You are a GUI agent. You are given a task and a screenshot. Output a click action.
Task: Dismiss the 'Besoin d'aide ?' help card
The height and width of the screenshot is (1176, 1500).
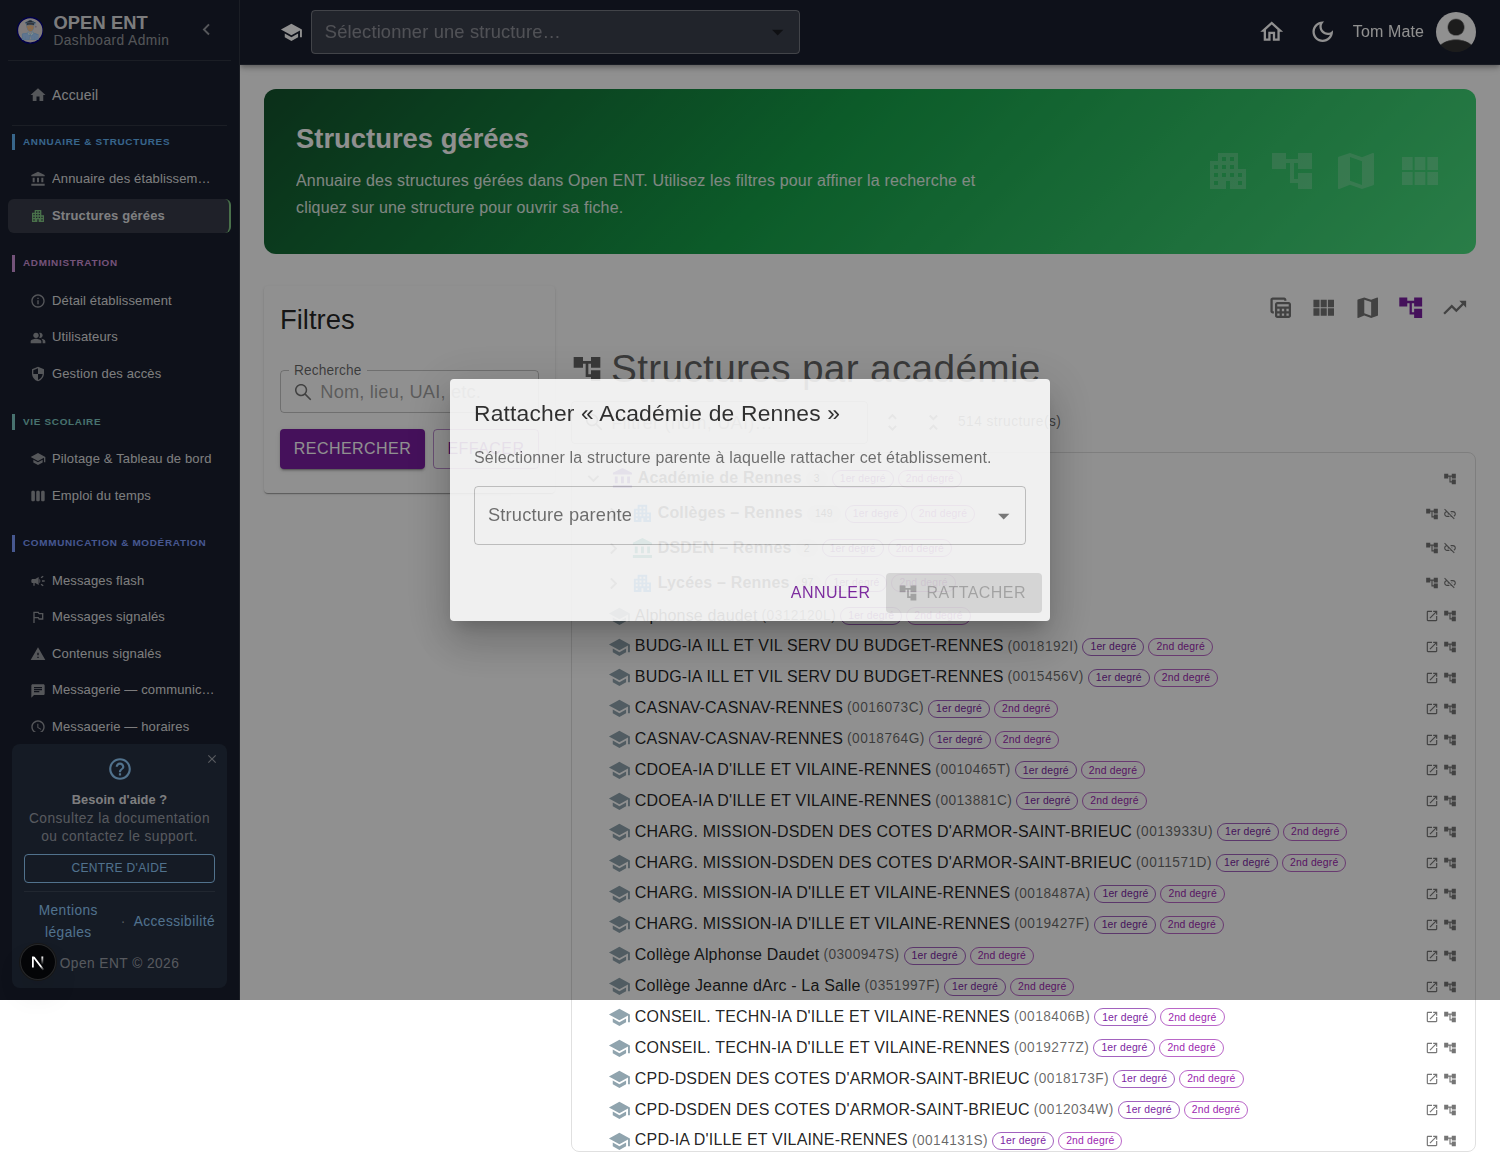click(212, 759)
